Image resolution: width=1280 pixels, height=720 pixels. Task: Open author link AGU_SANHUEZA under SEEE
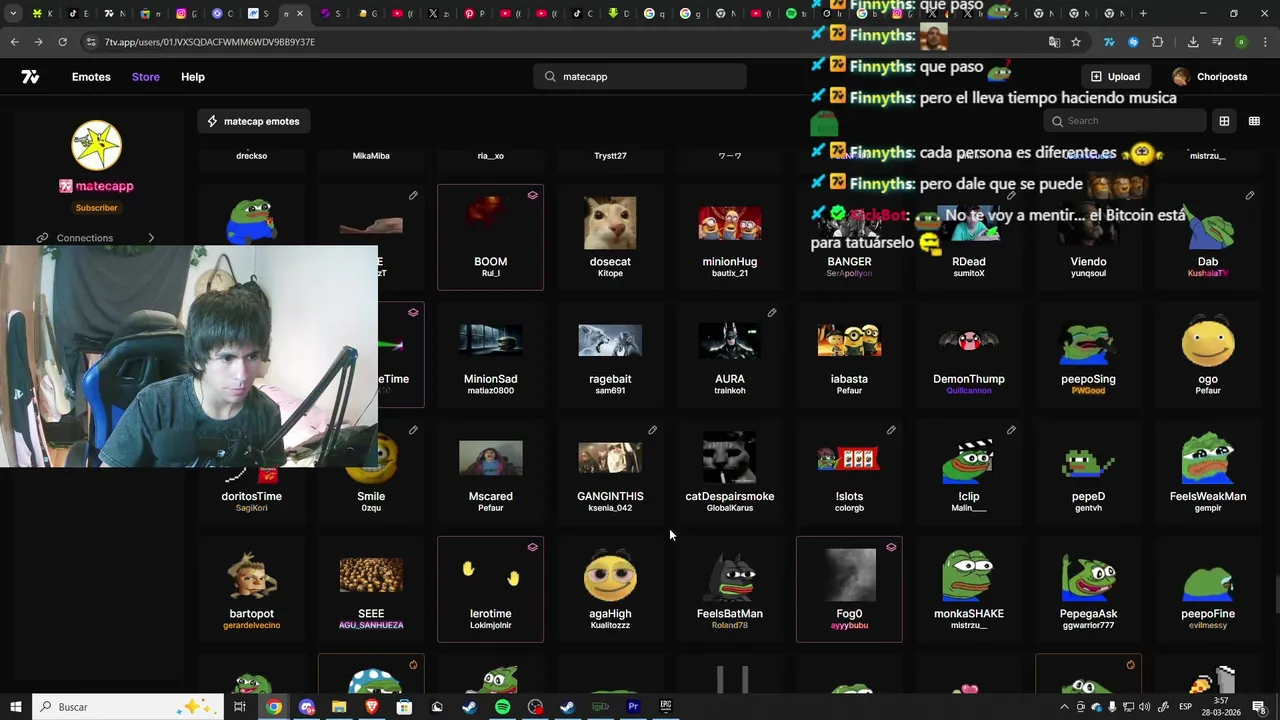pyautogui.click(x=371, y=625)
